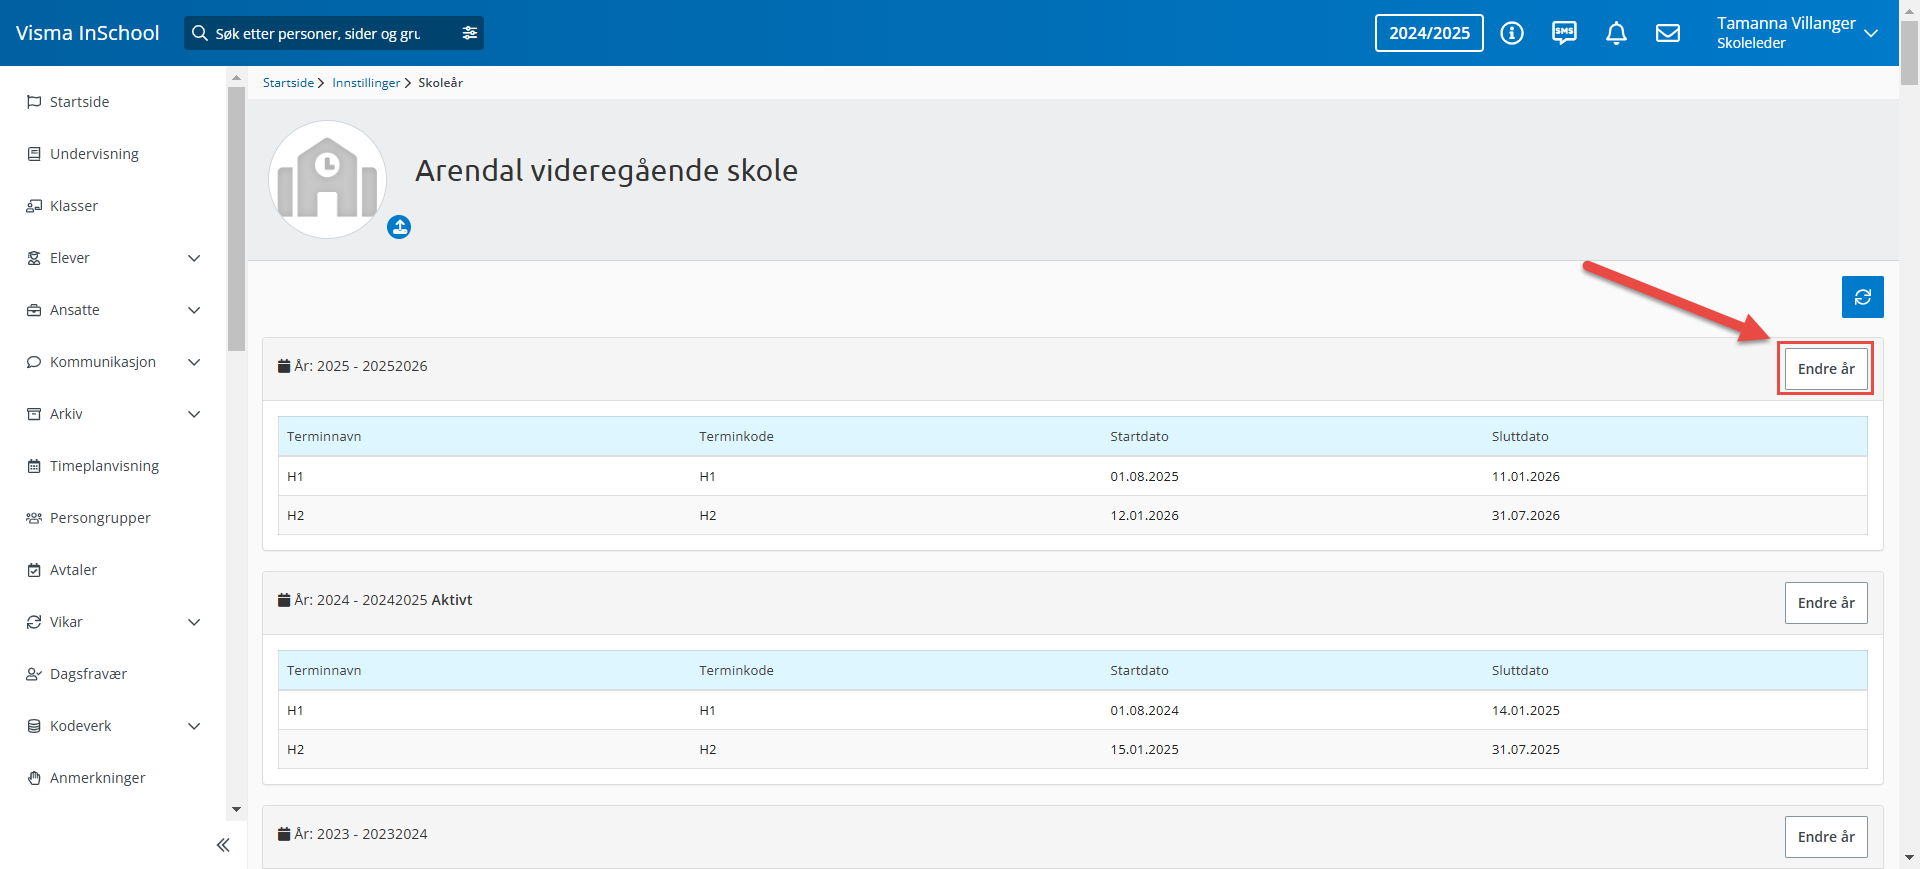Expand the Elever menu section
The width and height of the screenshot is (1920, 869).
pyautogui.click(x=194, y=258)
